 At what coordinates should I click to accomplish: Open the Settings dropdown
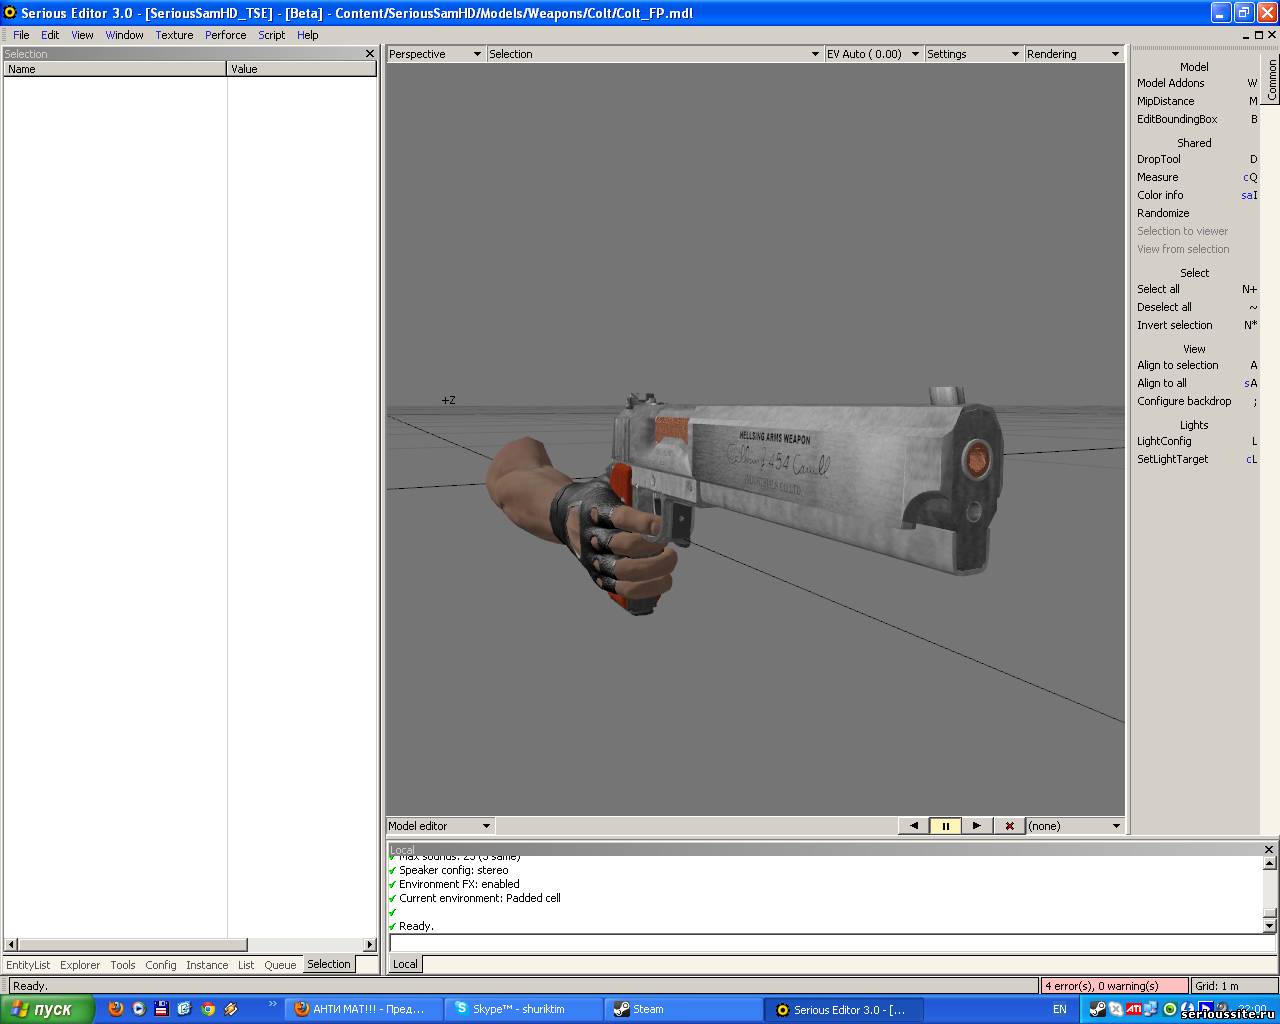tap(973, 54)
